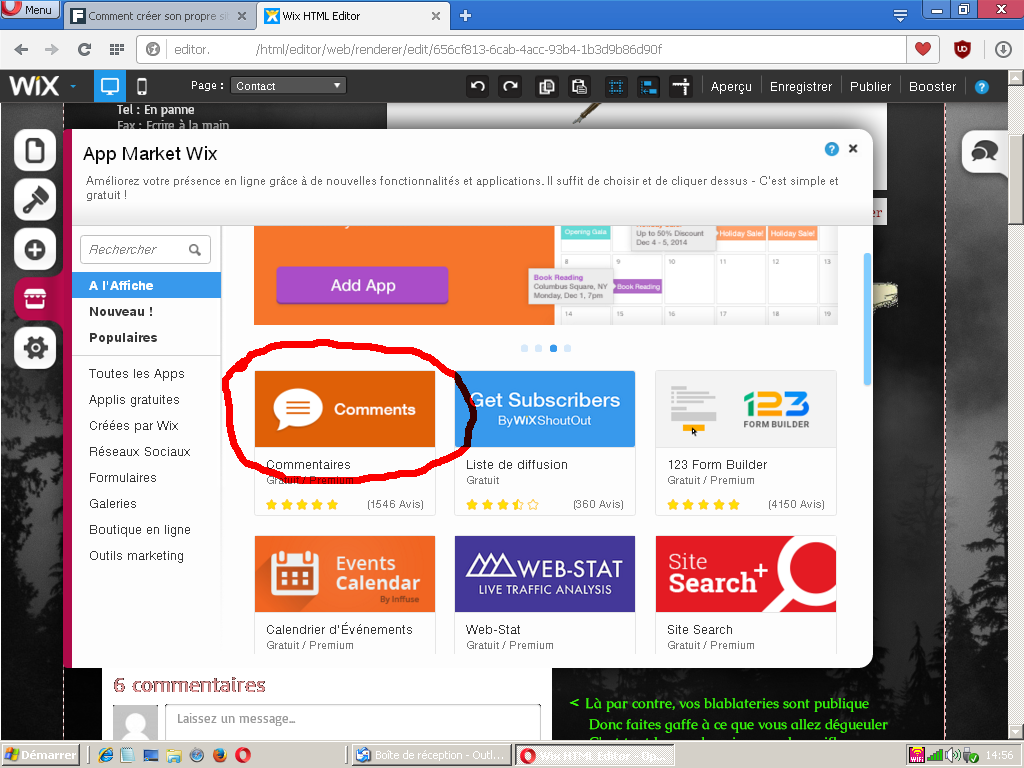This screenshot has width=1024, height=768.
Task: Close the App Market Wix dialog
Action: click(853, 148)
